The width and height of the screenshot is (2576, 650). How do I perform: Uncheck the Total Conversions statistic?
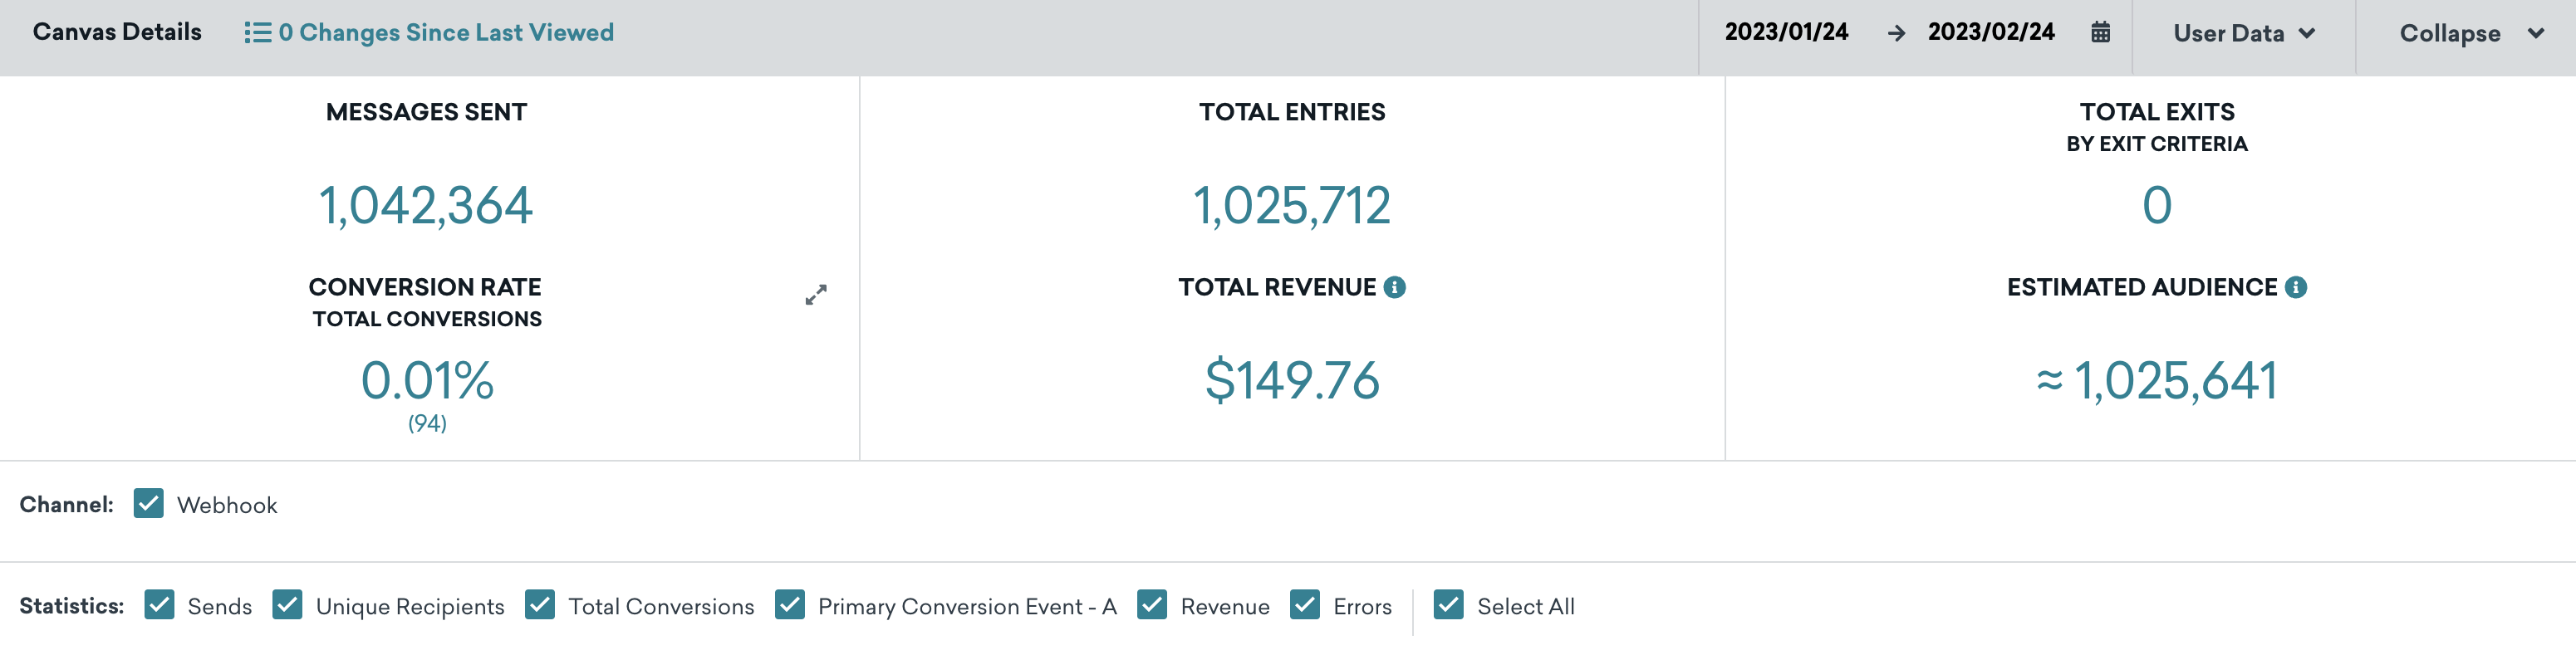pyautogui.click(x=540, y=605)
